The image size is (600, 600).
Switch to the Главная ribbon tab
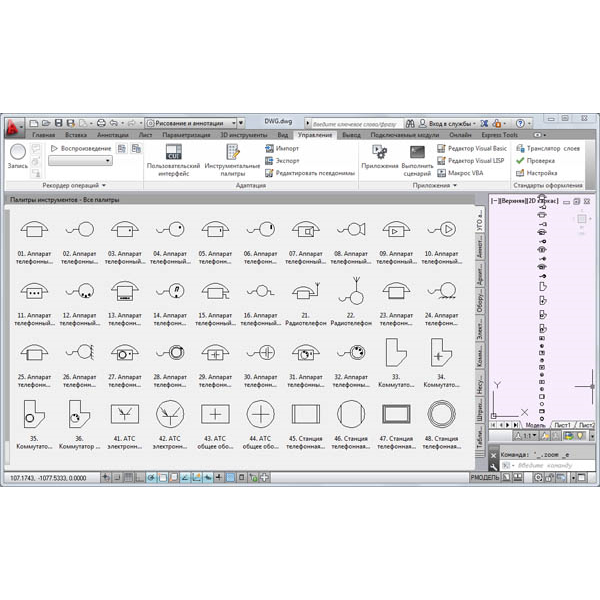pyautogui.click(x=43, y=135)
